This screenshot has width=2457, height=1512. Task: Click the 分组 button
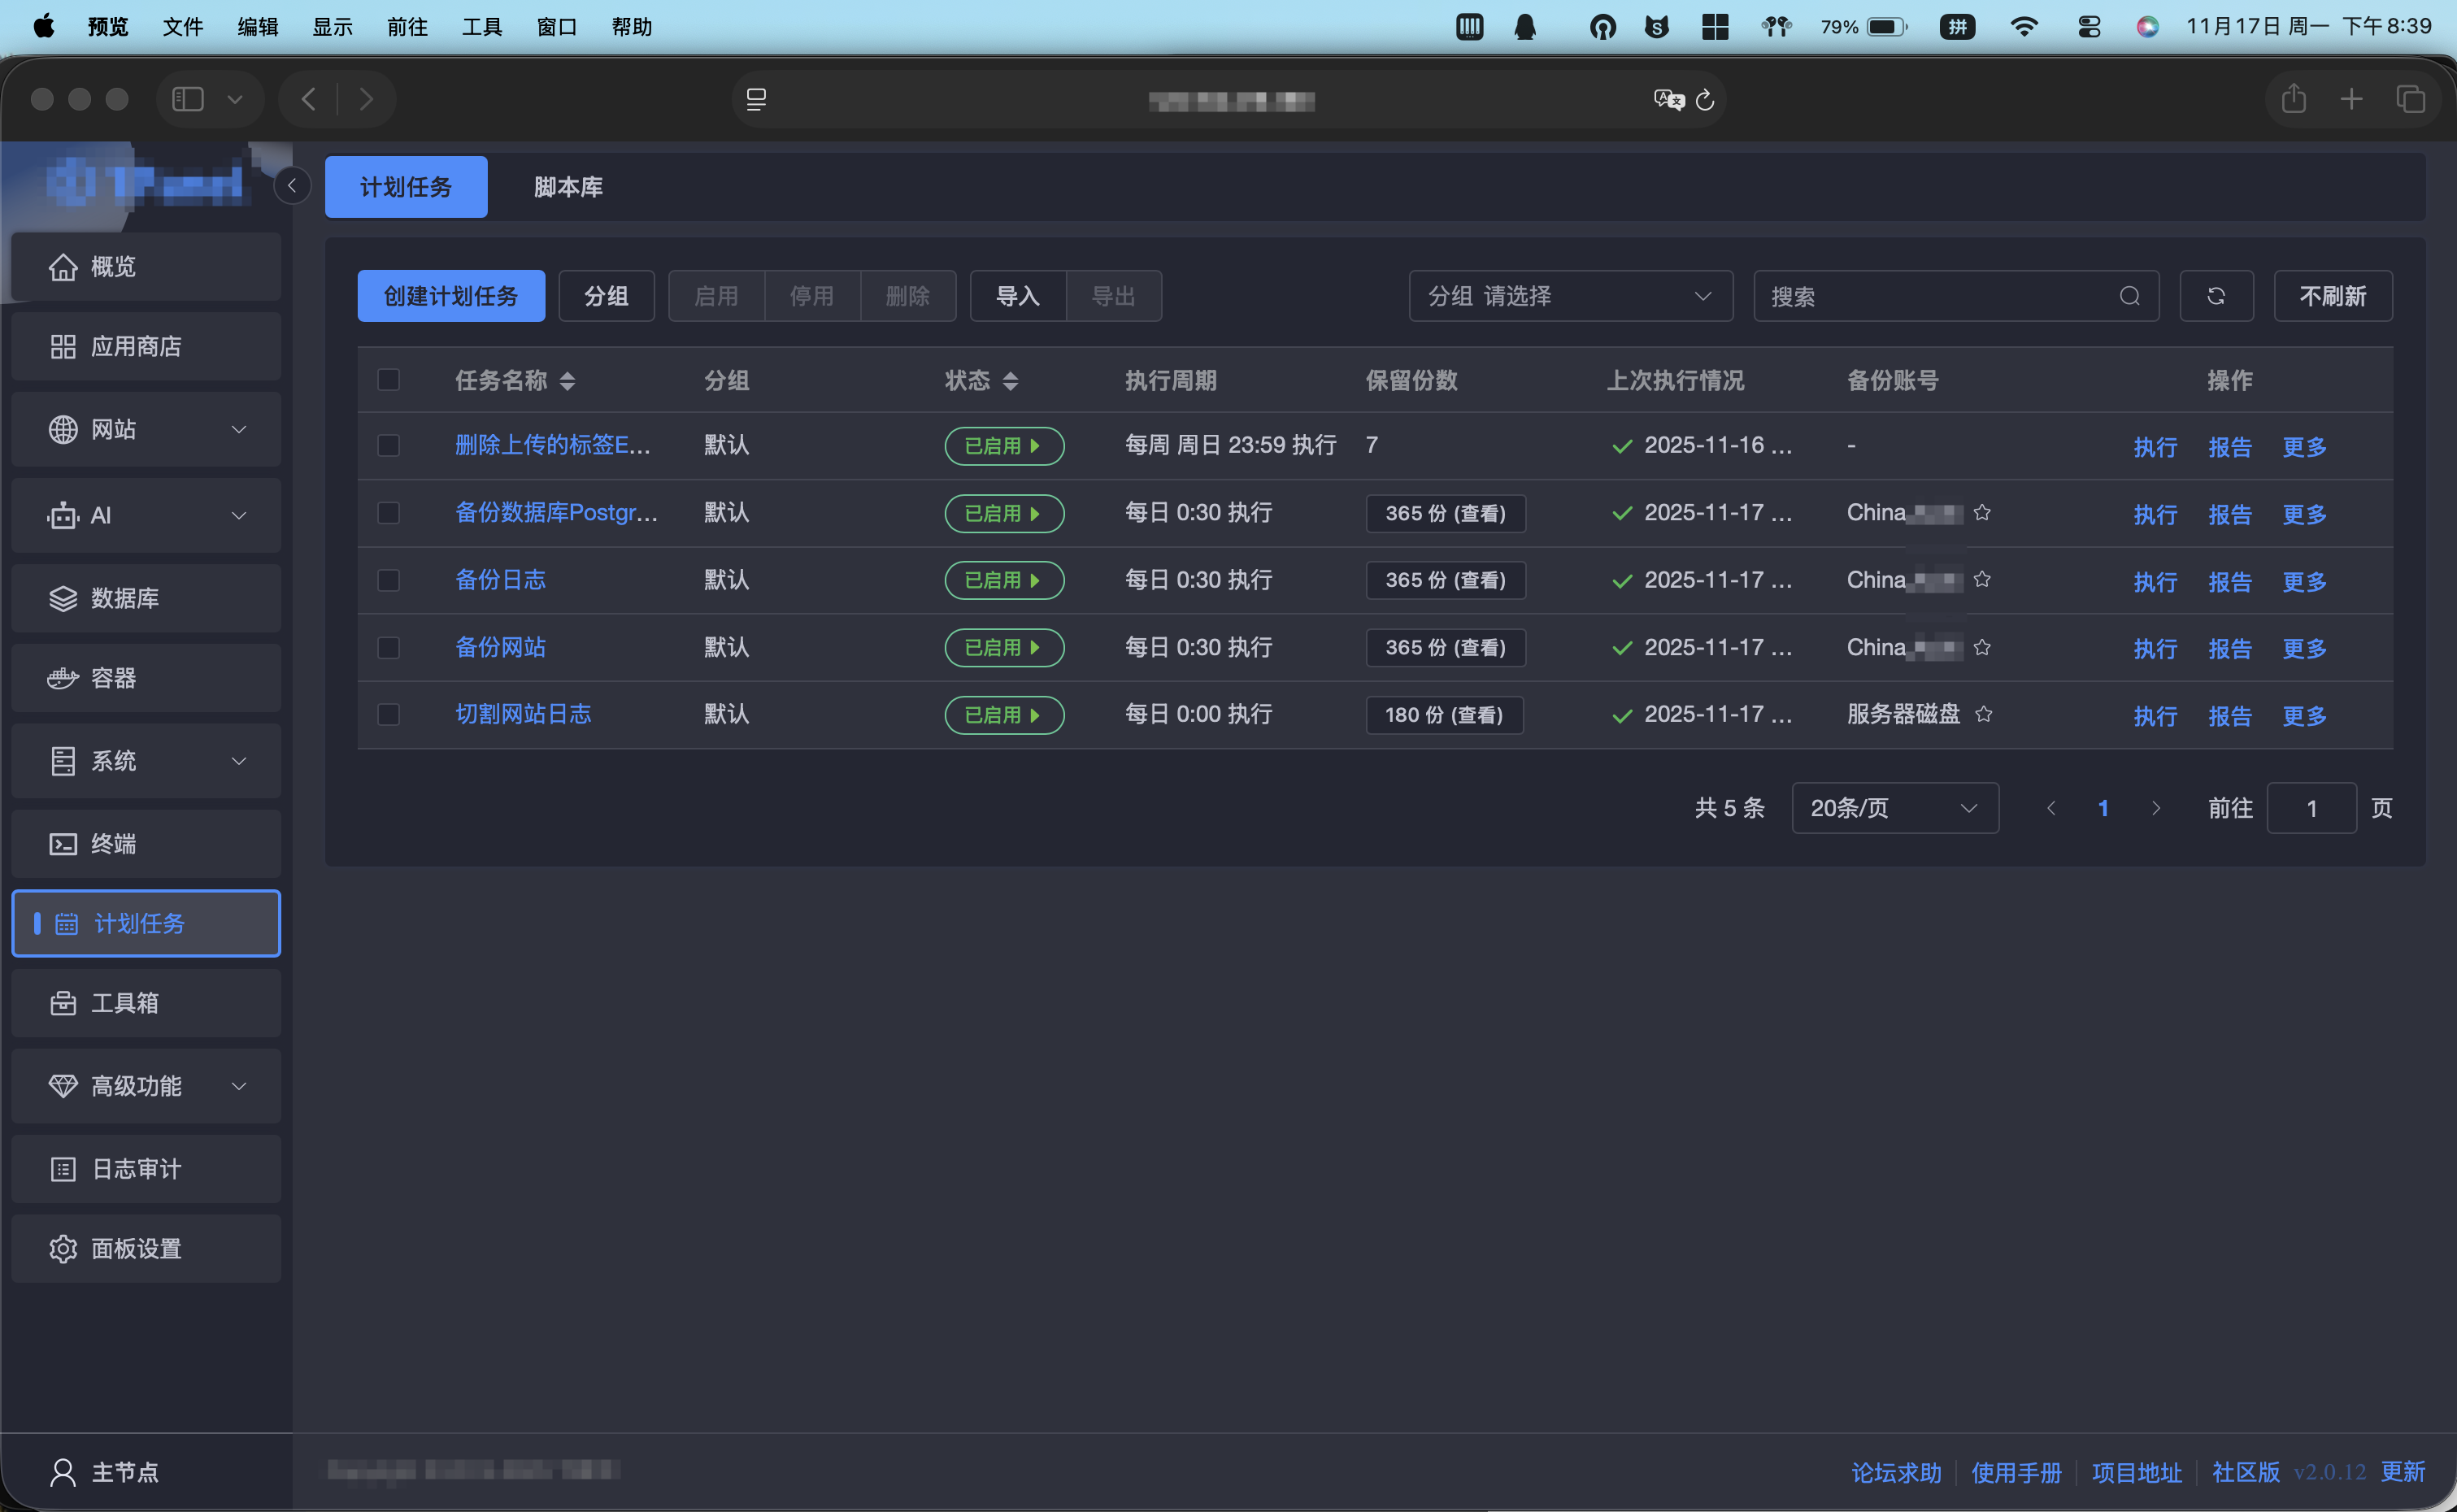pyautogui.click(x=606, y=296)
